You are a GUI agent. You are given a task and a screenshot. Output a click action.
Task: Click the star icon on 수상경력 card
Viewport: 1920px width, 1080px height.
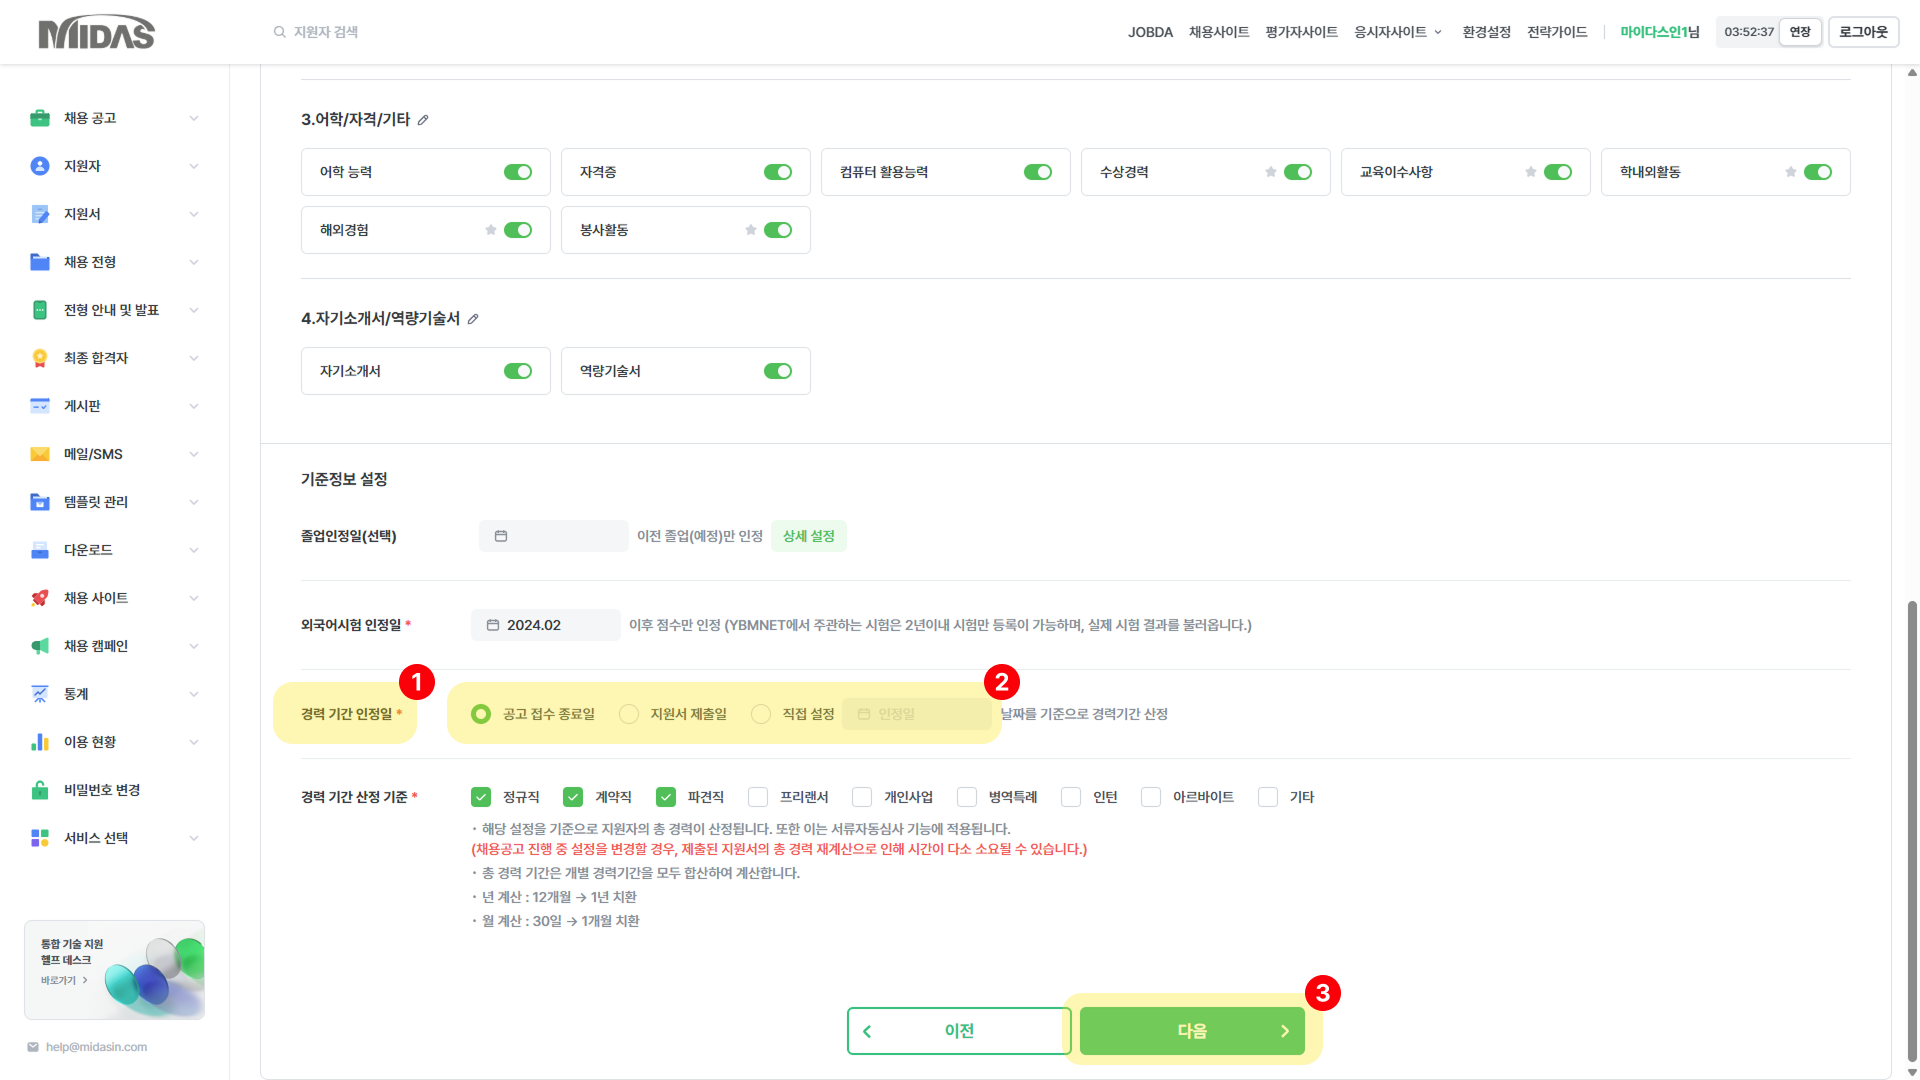(1271, 172)
